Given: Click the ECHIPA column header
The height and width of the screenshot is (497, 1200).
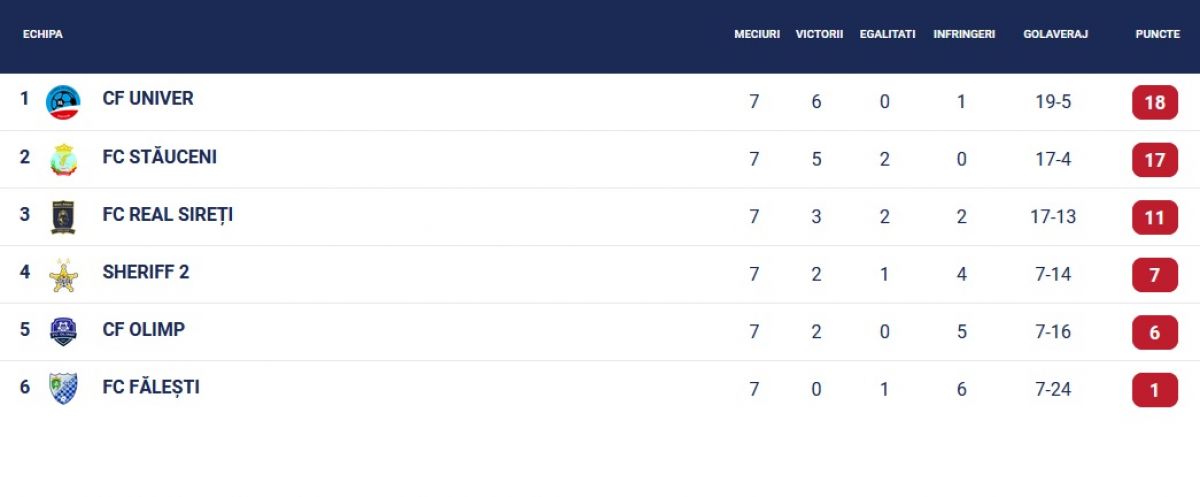Looking at the screenshot, I should tap(43, 34).
